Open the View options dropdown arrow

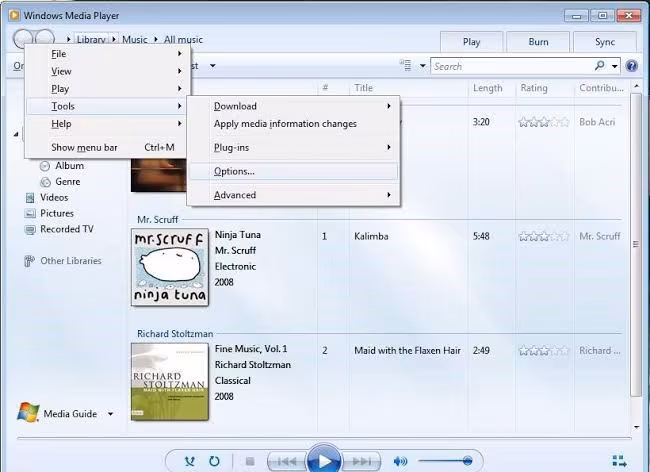(422, 65)
